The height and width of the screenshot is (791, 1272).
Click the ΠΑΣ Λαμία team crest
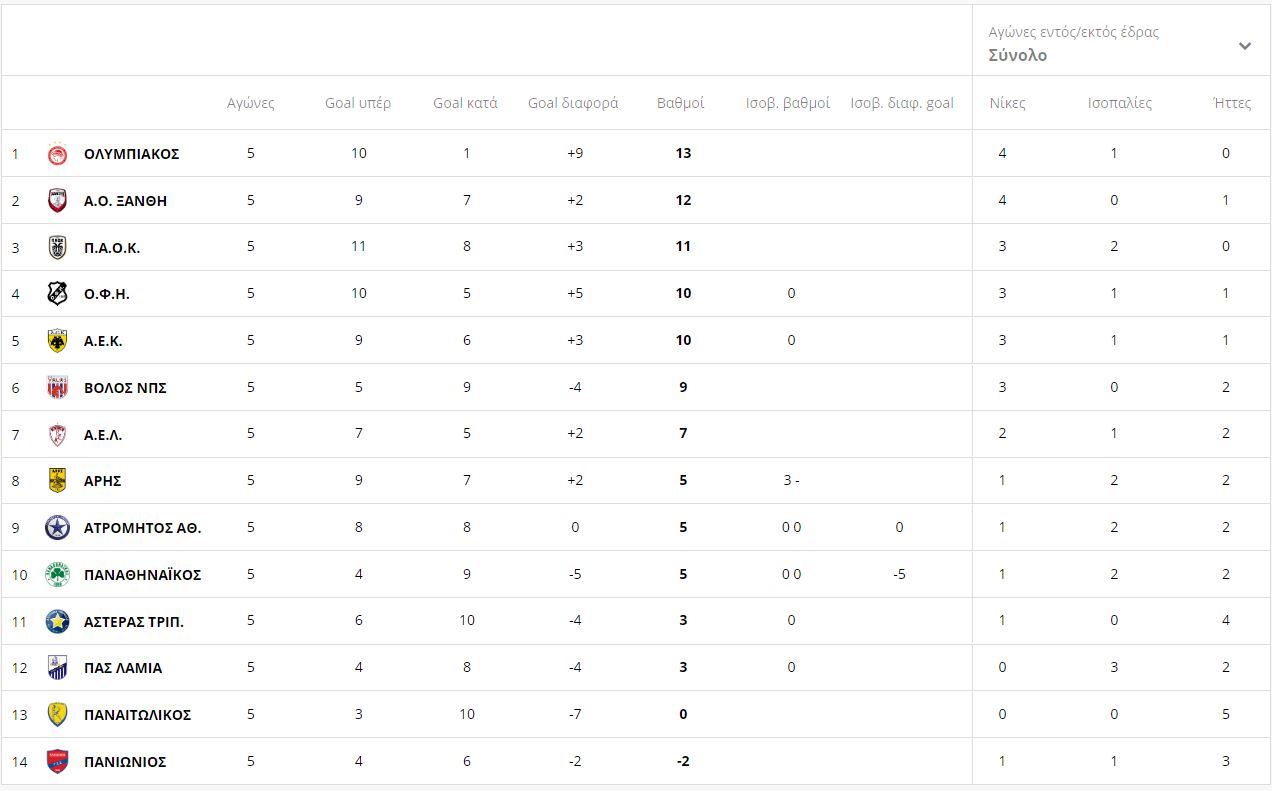pos(58,668)
